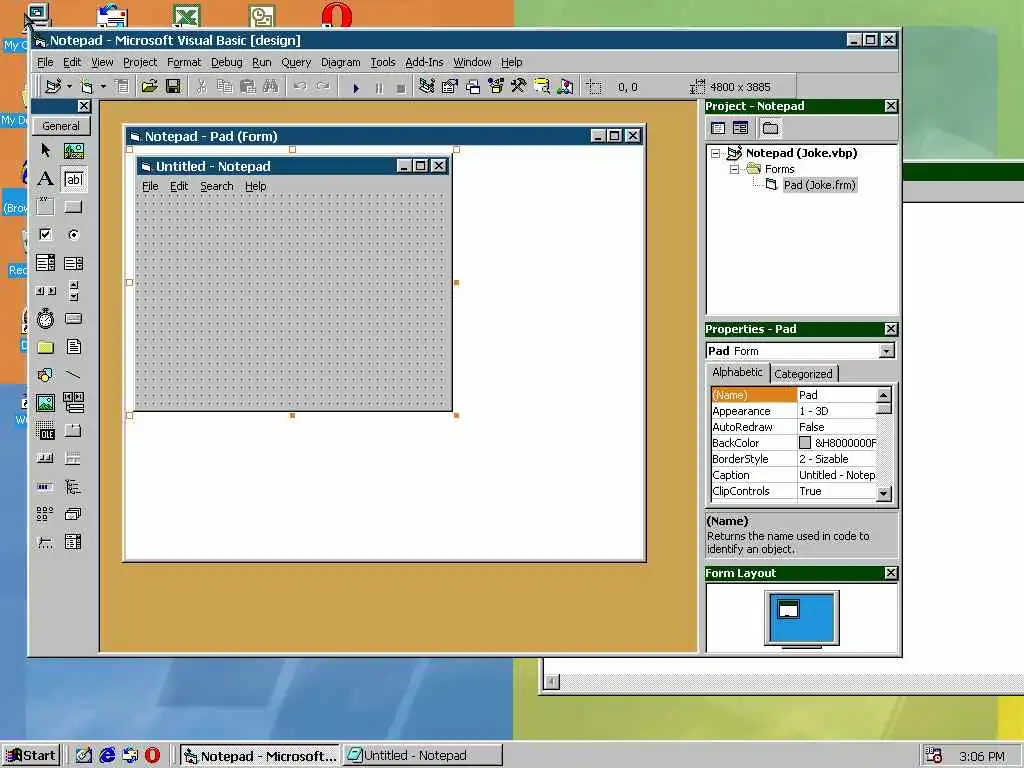Viewport: 1024px width, 768px height.
Task: Select Pad (Joke.frm) in the project tree
Action: pyautogui.click(x=819, y=185)
